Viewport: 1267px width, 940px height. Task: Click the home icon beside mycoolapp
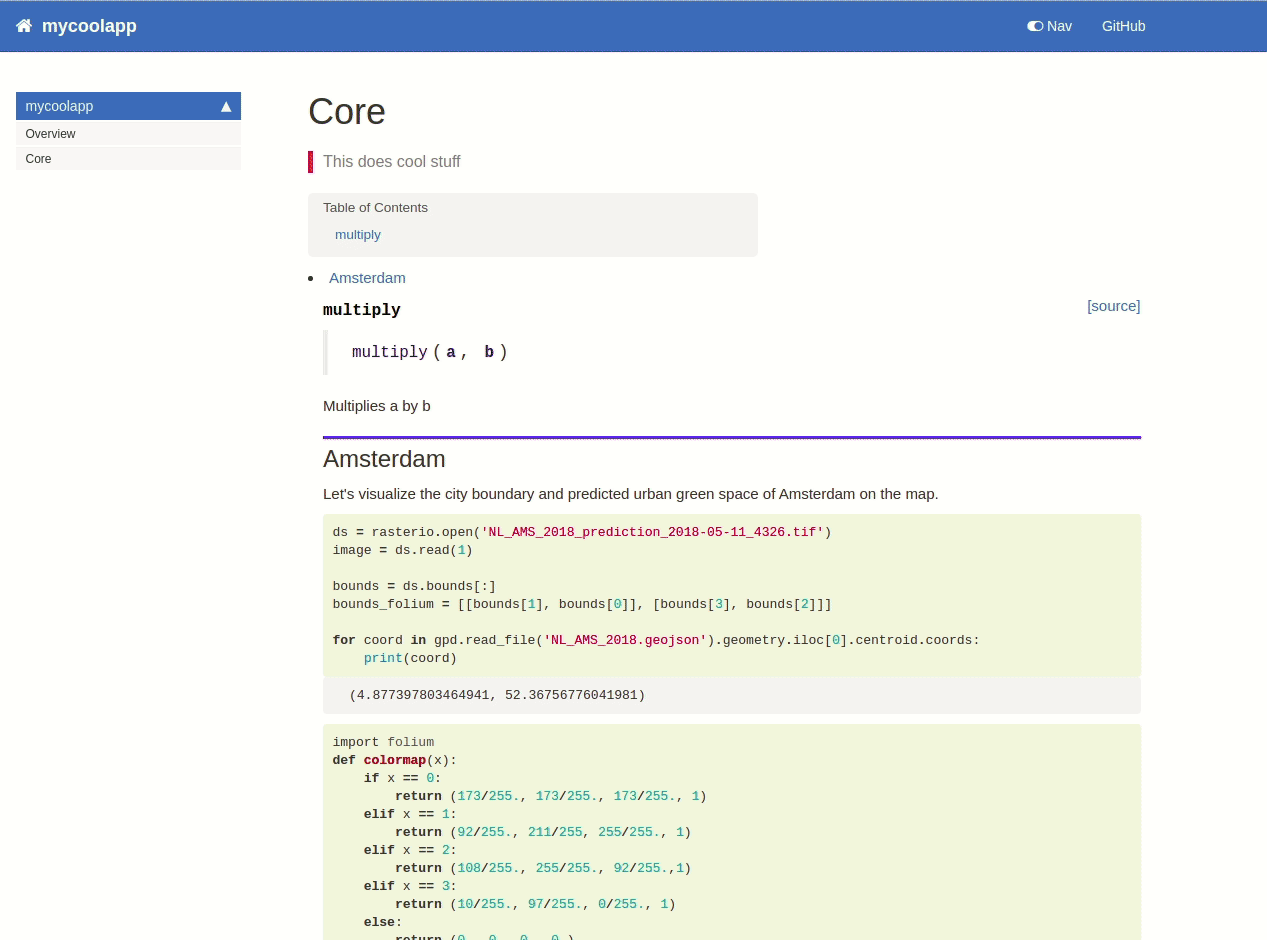click(24, 26)
